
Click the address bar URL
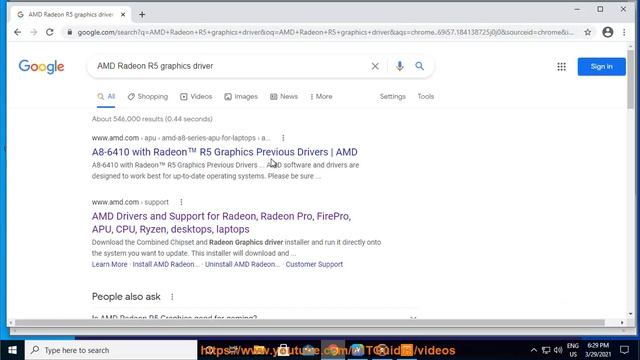pyautogui.click(x=325, y=32)
